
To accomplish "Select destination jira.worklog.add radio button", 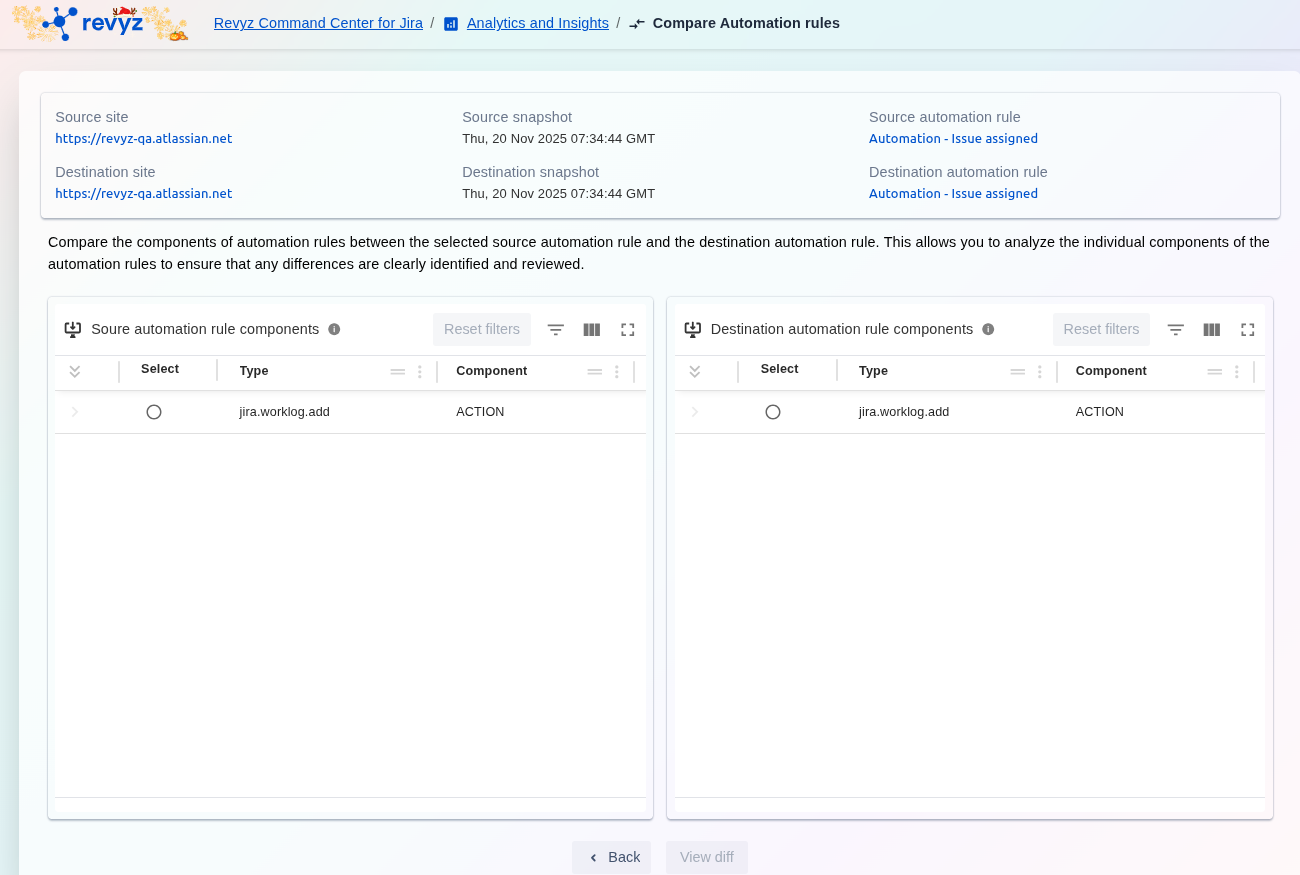I will click(x=773, y=412).
